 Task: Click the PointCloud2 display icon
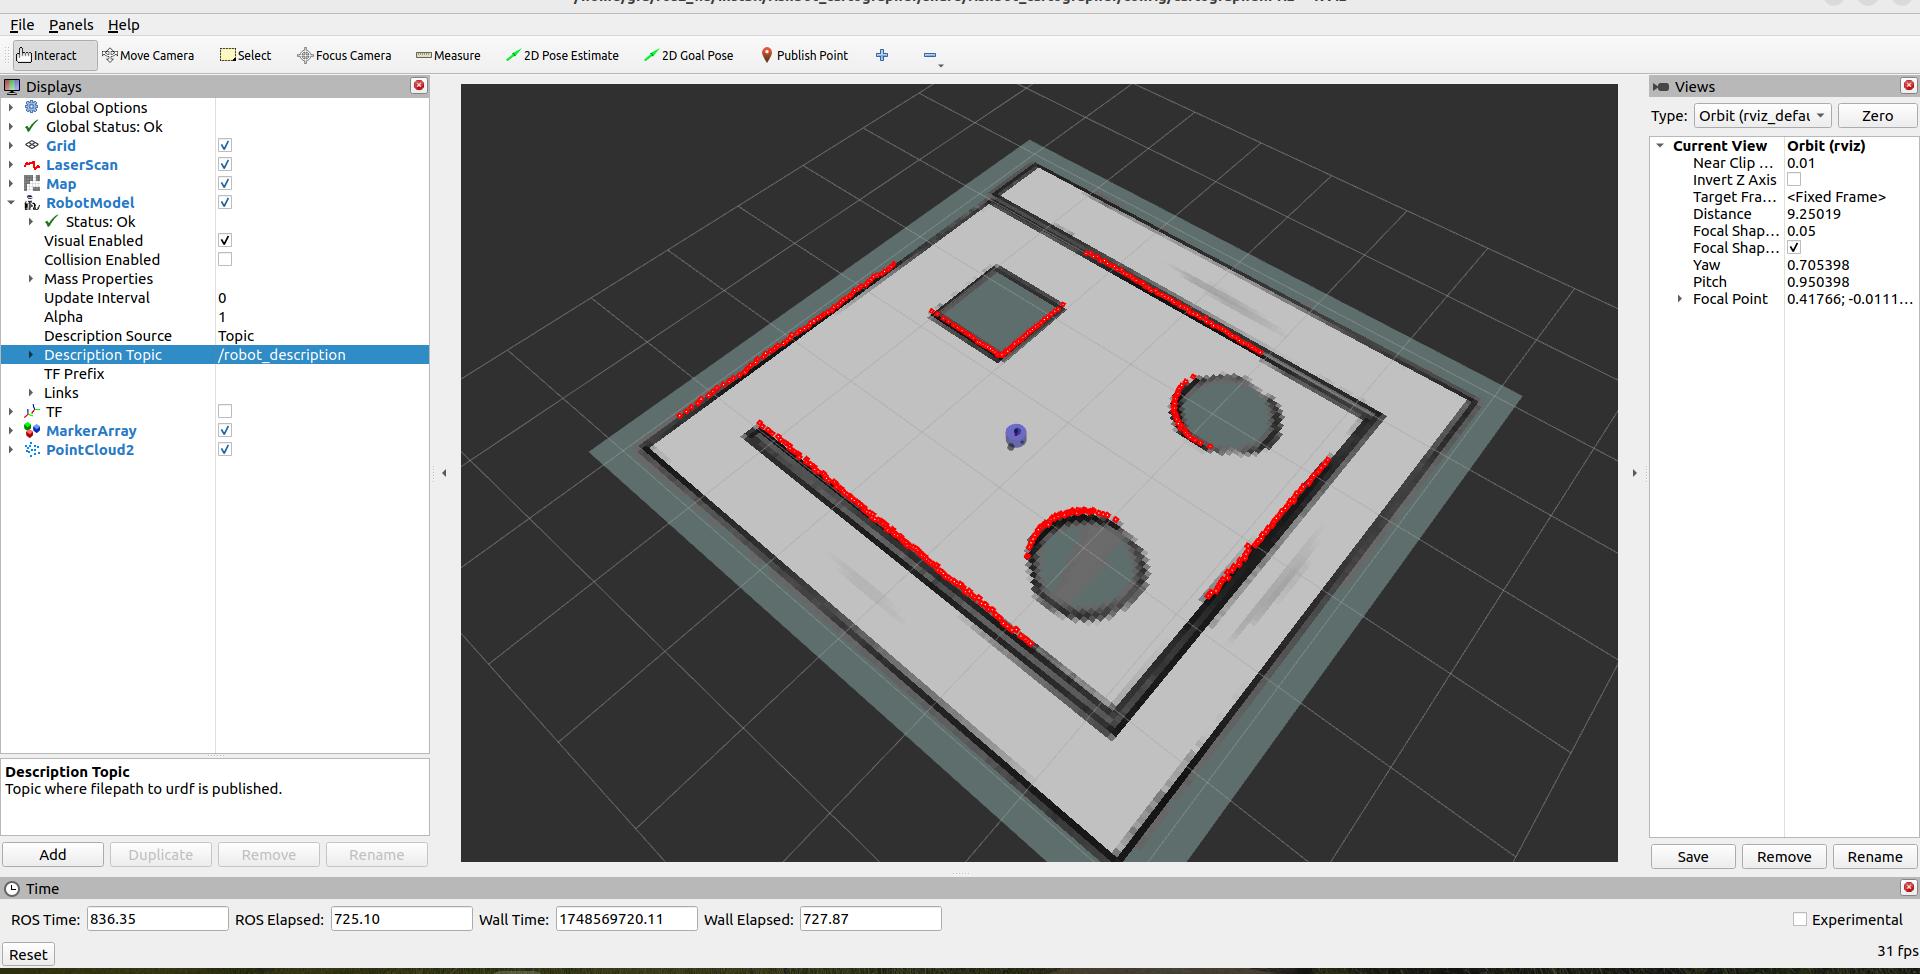(x=32, y=449)
